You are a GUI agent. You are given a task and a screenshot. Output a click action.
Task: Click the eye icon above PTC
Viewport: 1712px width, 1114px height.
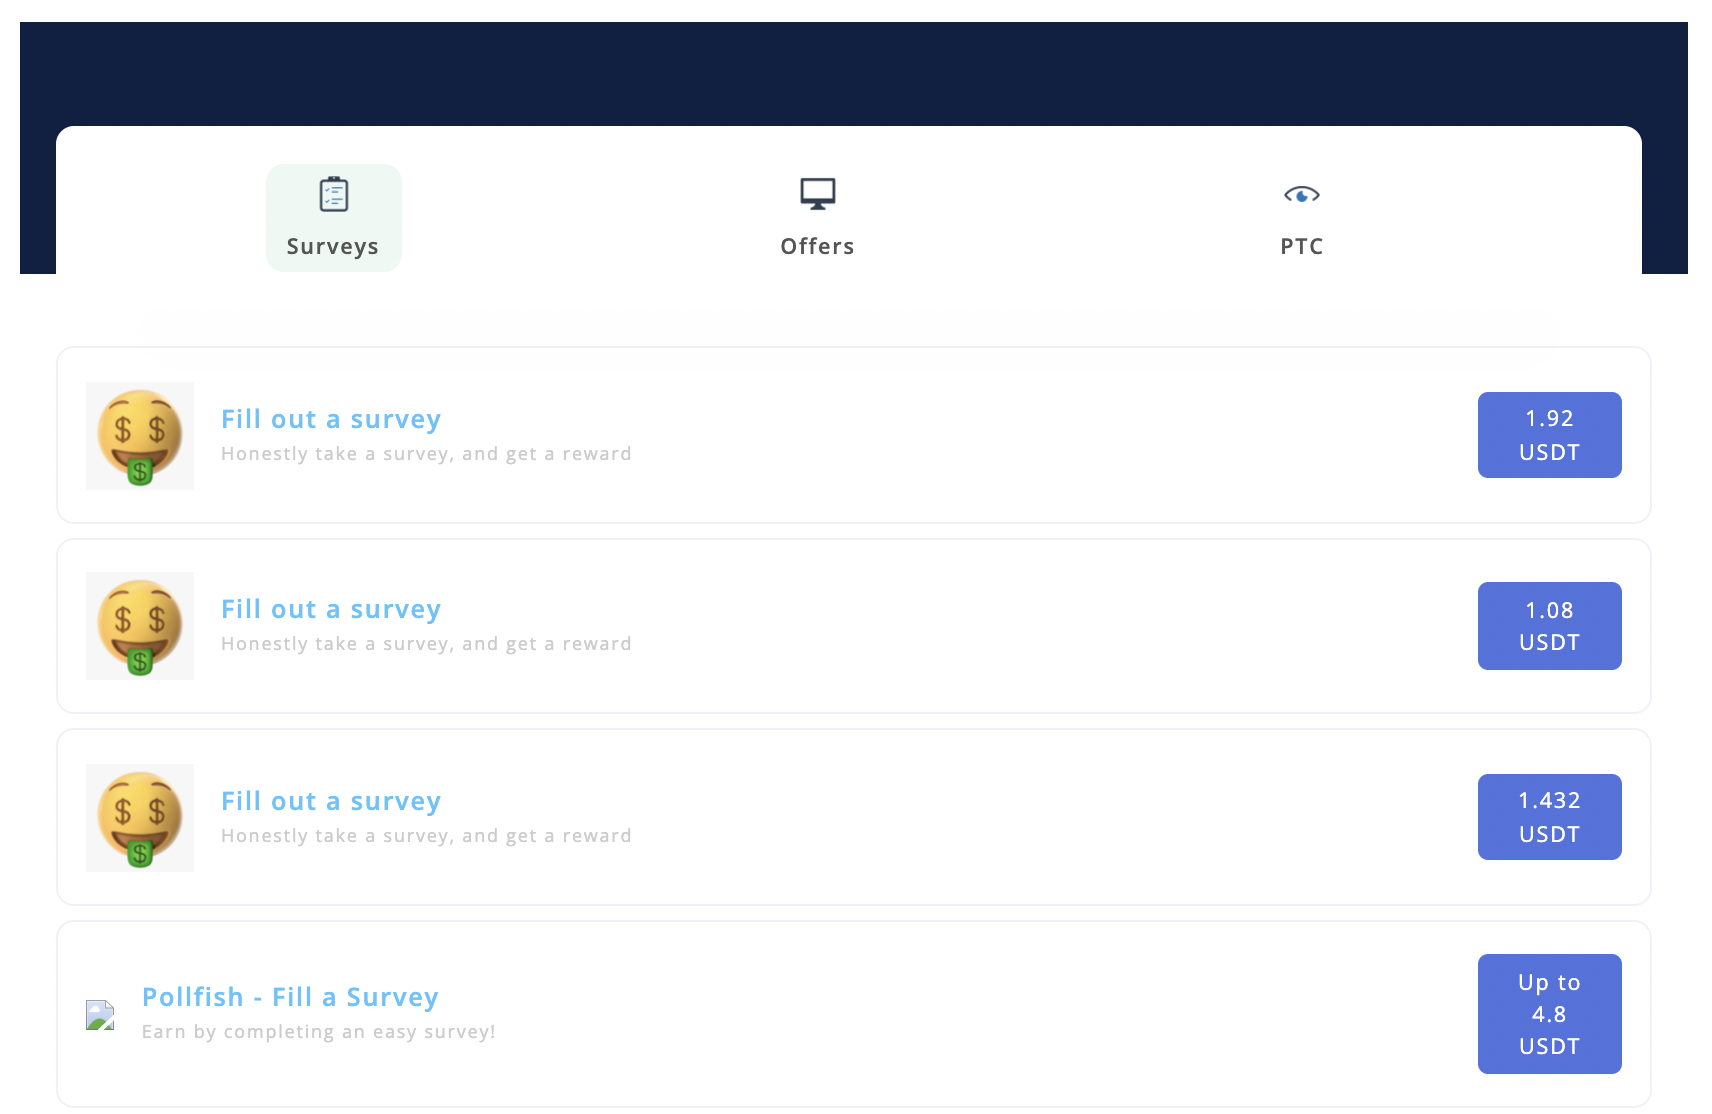[1301, 194]
